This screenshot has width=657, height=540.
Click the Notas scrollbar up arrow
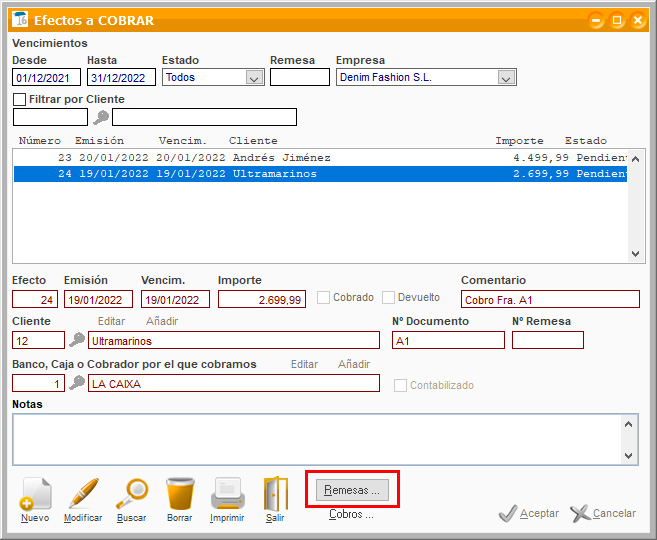pos(629,424)
